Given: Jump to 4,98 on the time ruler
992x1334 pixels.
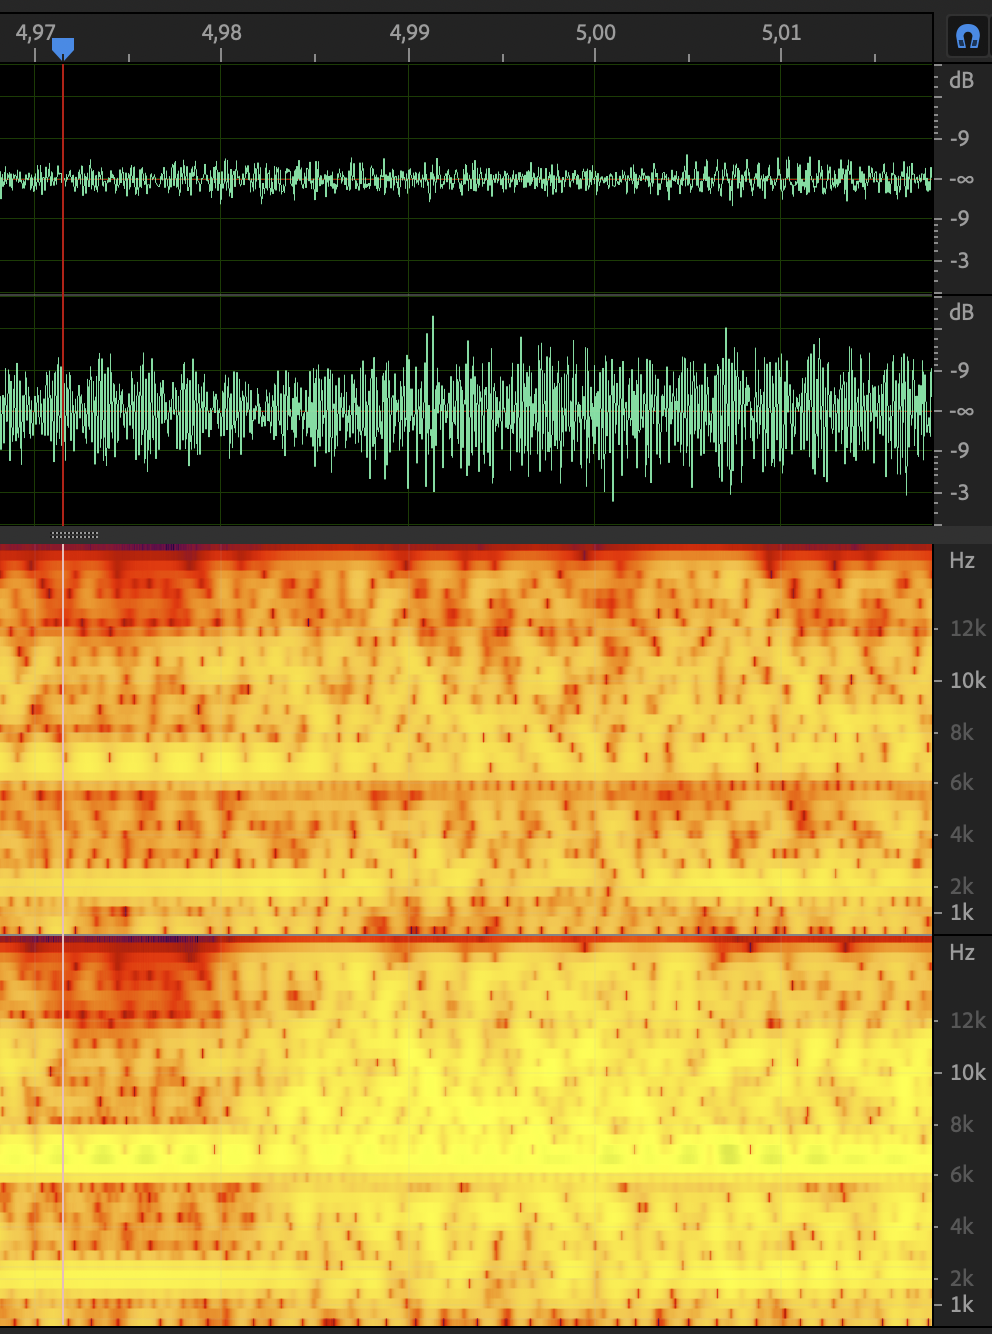Looking at the screenshot, I should click(x=221, y=33).
